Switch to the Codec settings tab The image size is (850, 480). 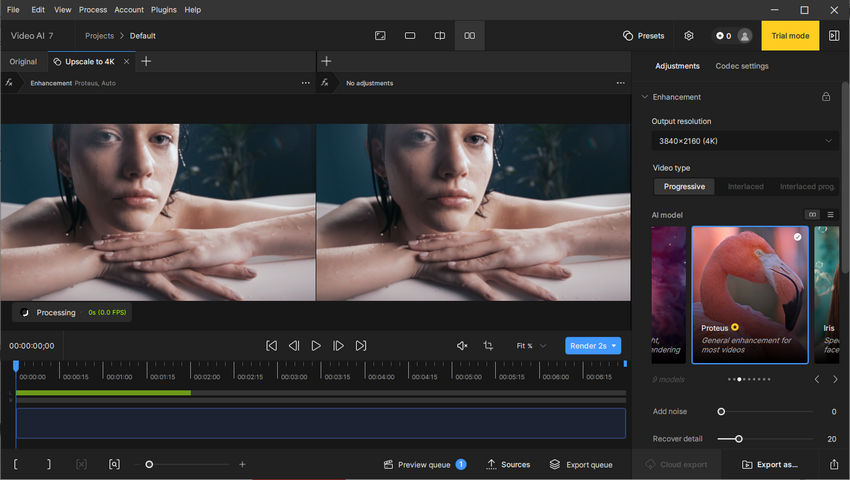point(742,66)
